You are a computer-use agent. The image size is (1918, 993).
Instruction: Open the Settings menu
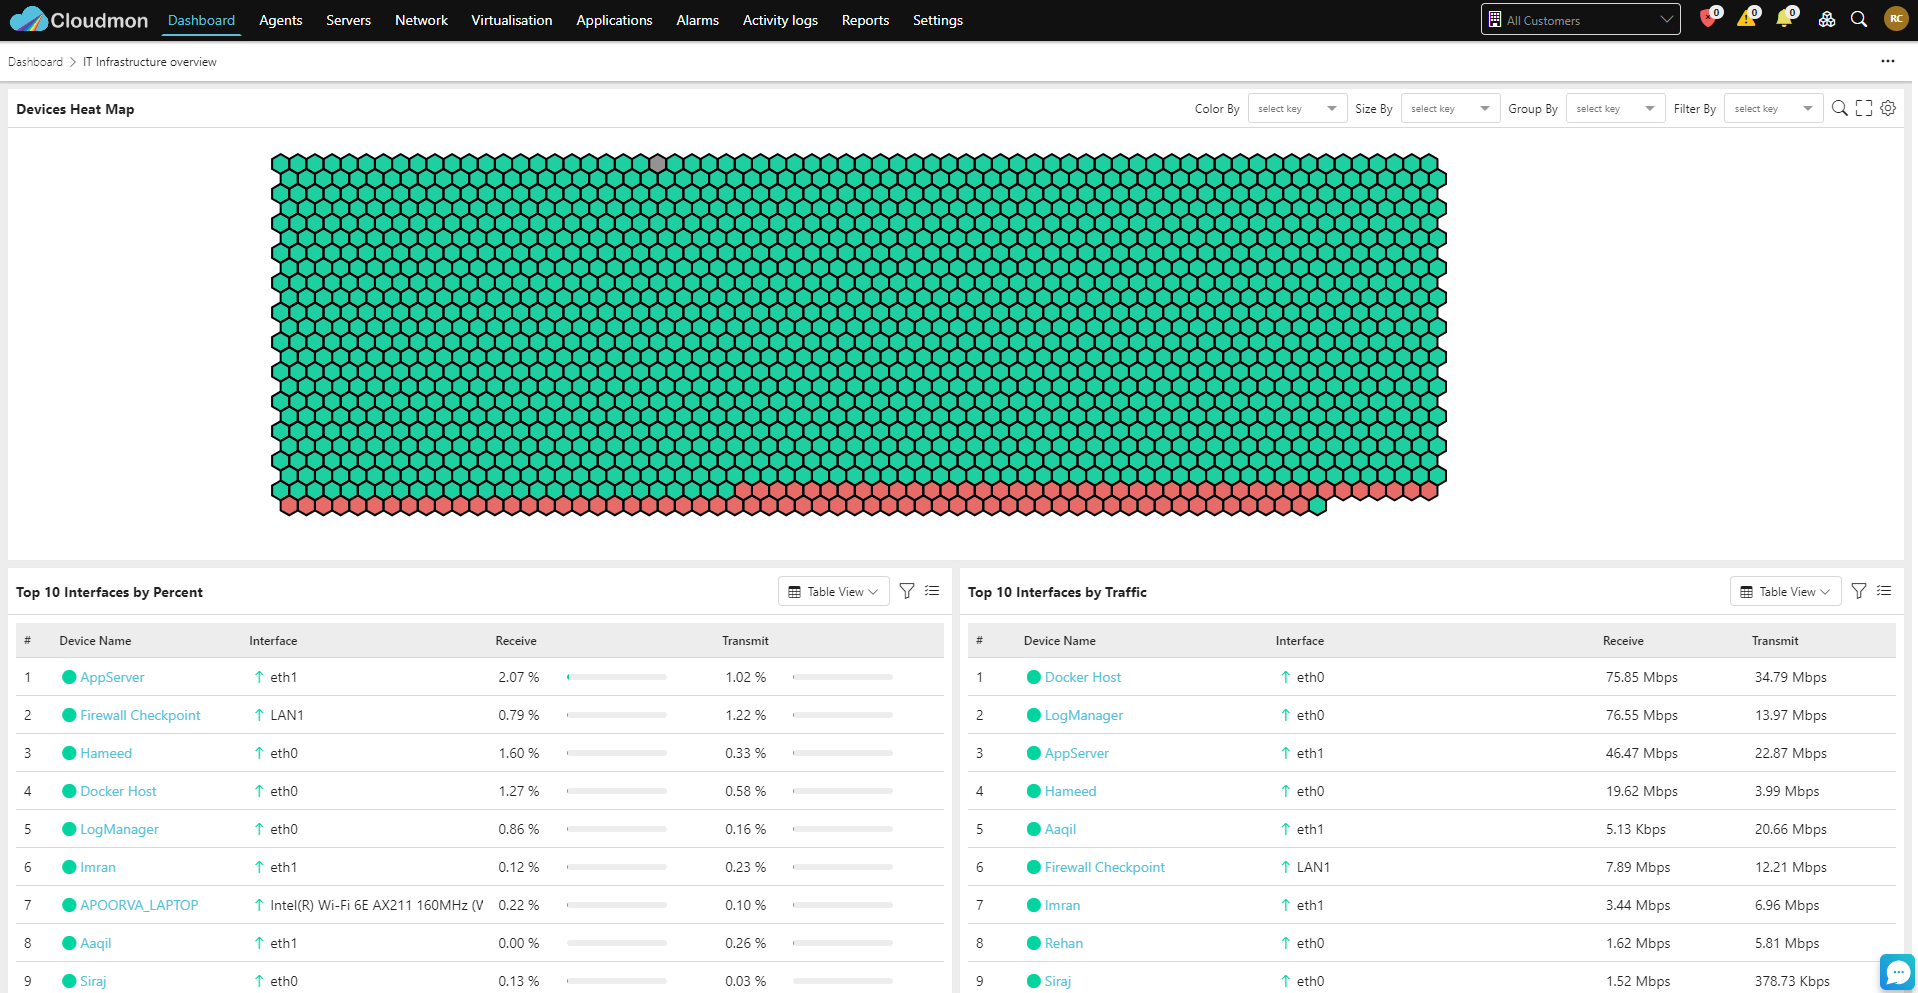[x=937, y=20]
